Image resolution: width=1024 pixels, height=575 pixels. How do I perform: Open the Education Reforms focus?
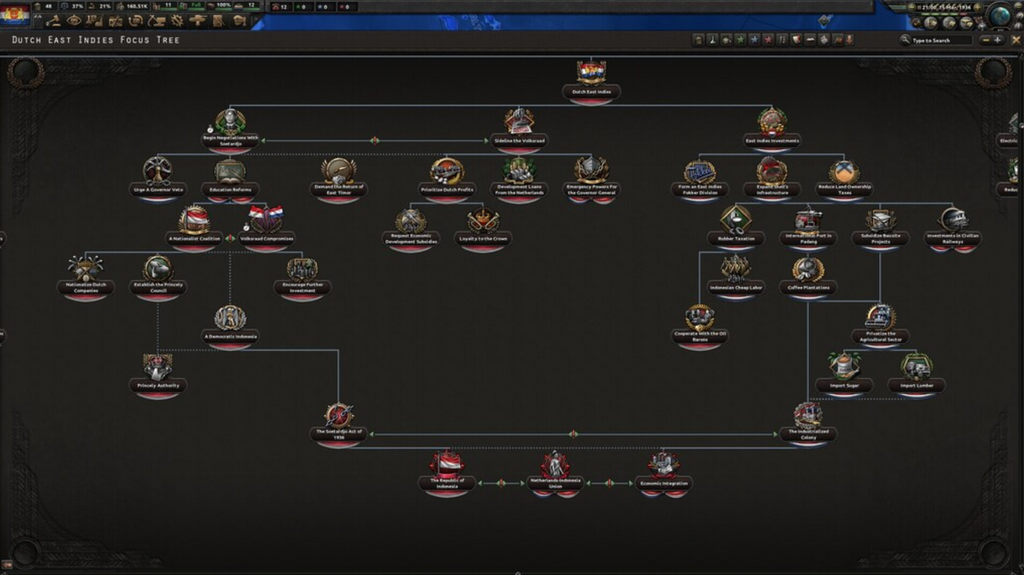click(230, 178)
